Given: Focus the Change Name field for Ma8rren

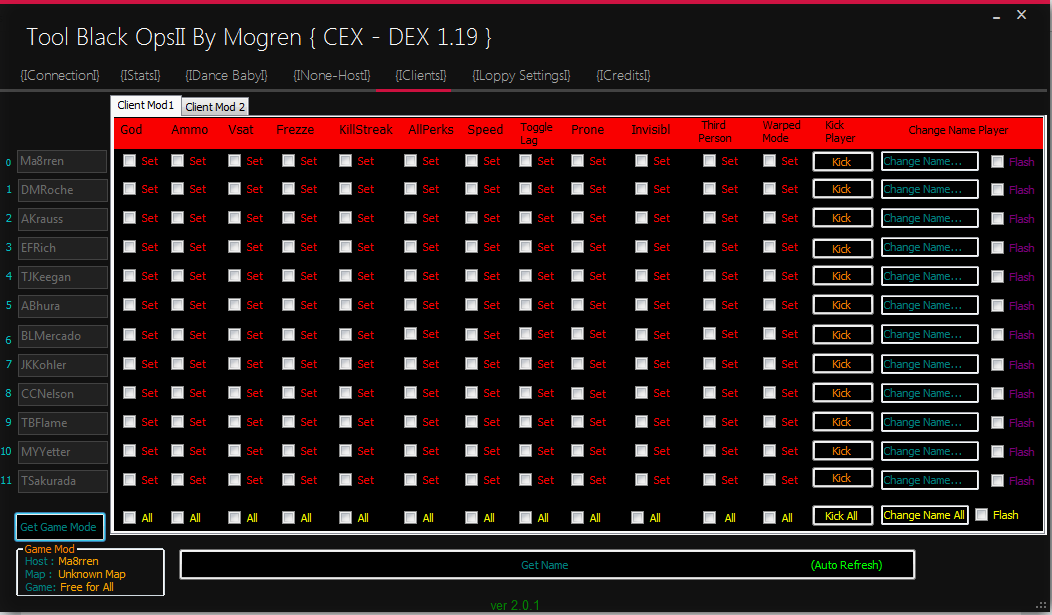Looking at the screenshot, I should pyautogui.click(x=929, y=161).
